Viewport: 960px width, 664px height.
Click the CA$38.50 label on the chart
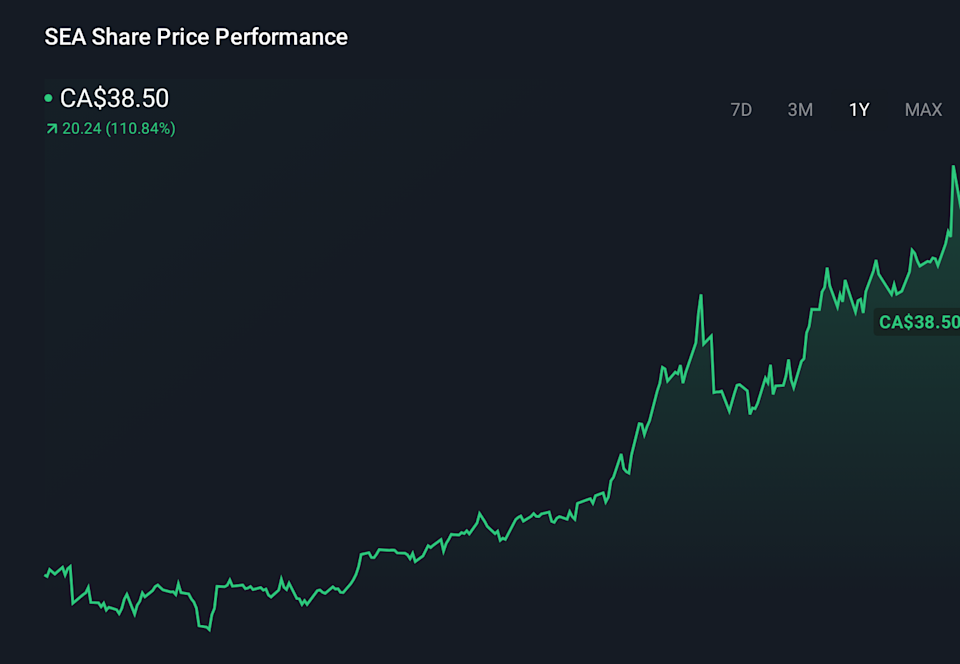(918, 322)
